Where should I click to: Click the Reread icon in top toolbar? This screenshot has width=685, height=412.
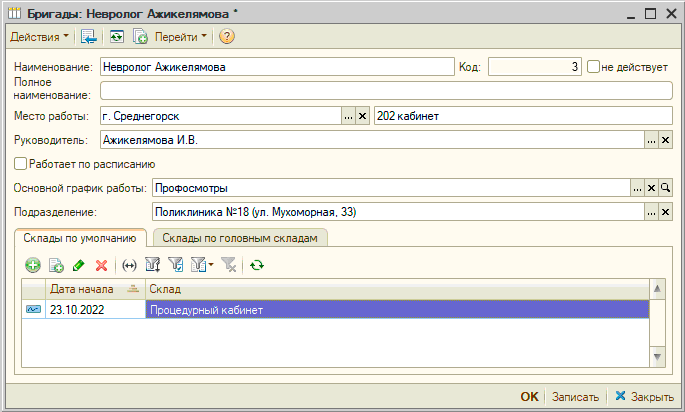click(117, 37)
